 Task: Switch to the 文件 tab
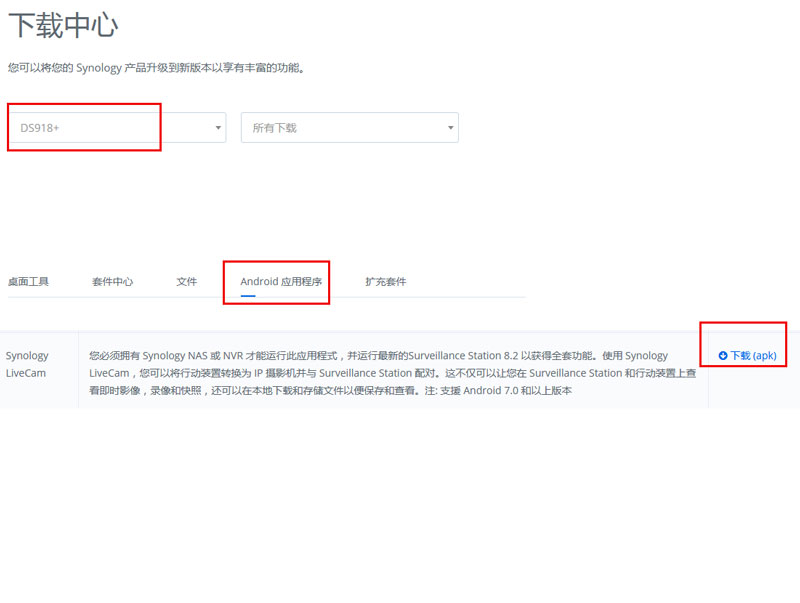pyautogui.click(x=186, y=282)
